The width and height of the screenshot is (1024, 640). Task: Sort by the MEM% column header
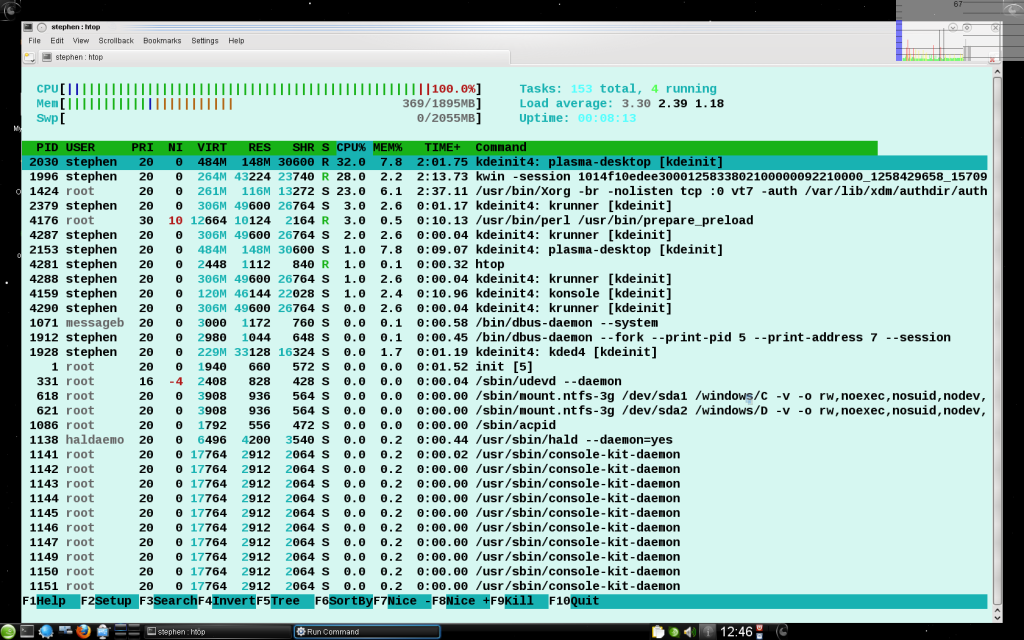387,148
